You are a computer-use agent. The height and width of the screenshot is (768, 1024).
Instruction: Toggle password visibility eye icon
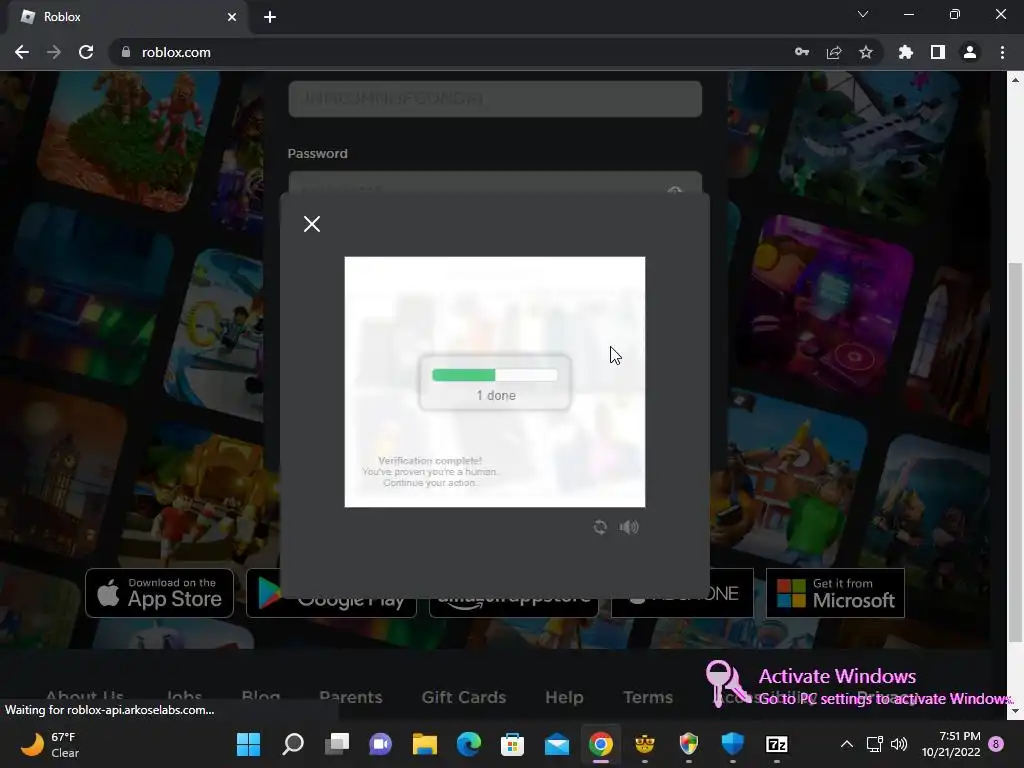click(x=675, y=191)
